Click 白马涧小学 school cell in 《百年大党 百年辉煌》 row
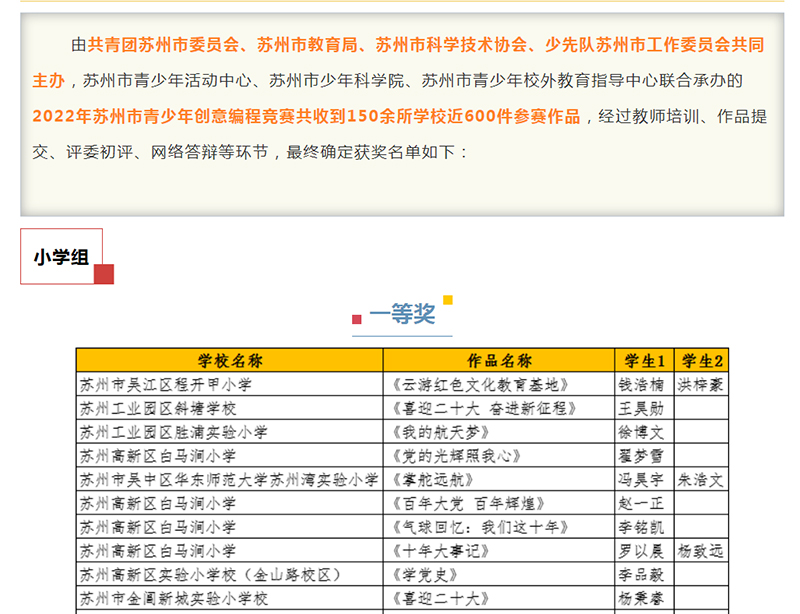Image resolution: width=800 pixels, height=614 pixels. [158, 504]
